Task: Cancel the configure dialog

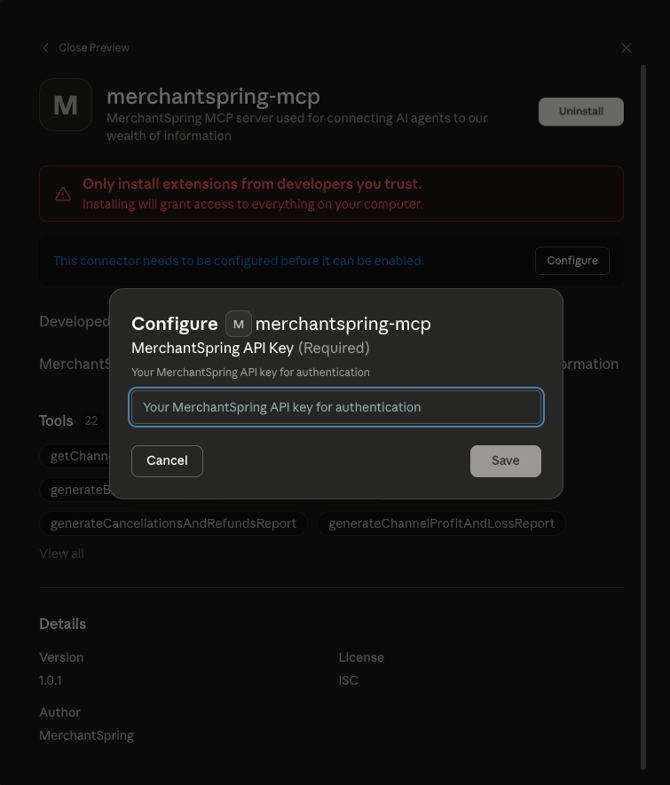Action: pos(167,461)
